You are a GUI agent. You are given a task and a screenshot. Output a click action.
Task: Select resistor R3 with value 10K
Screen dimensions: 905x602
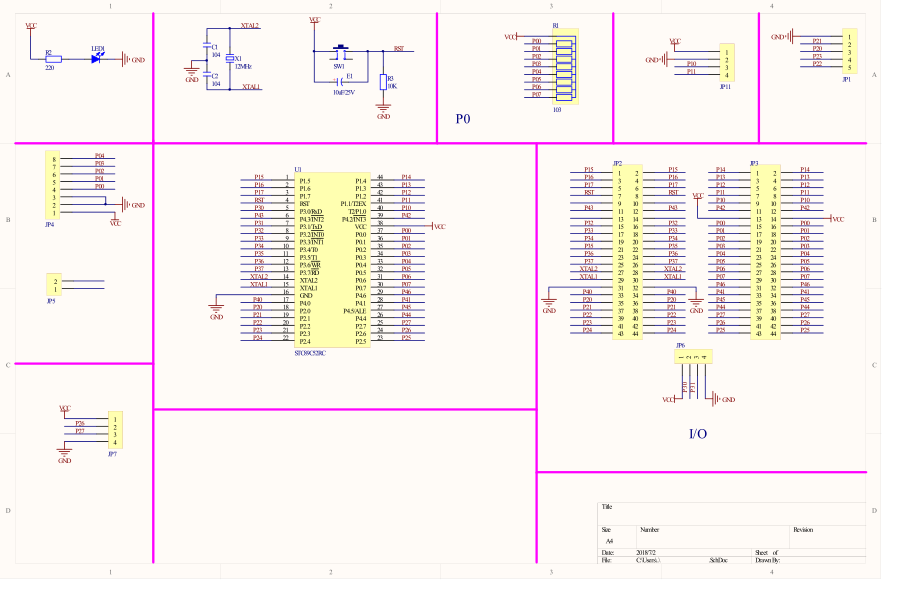[383, 82]
